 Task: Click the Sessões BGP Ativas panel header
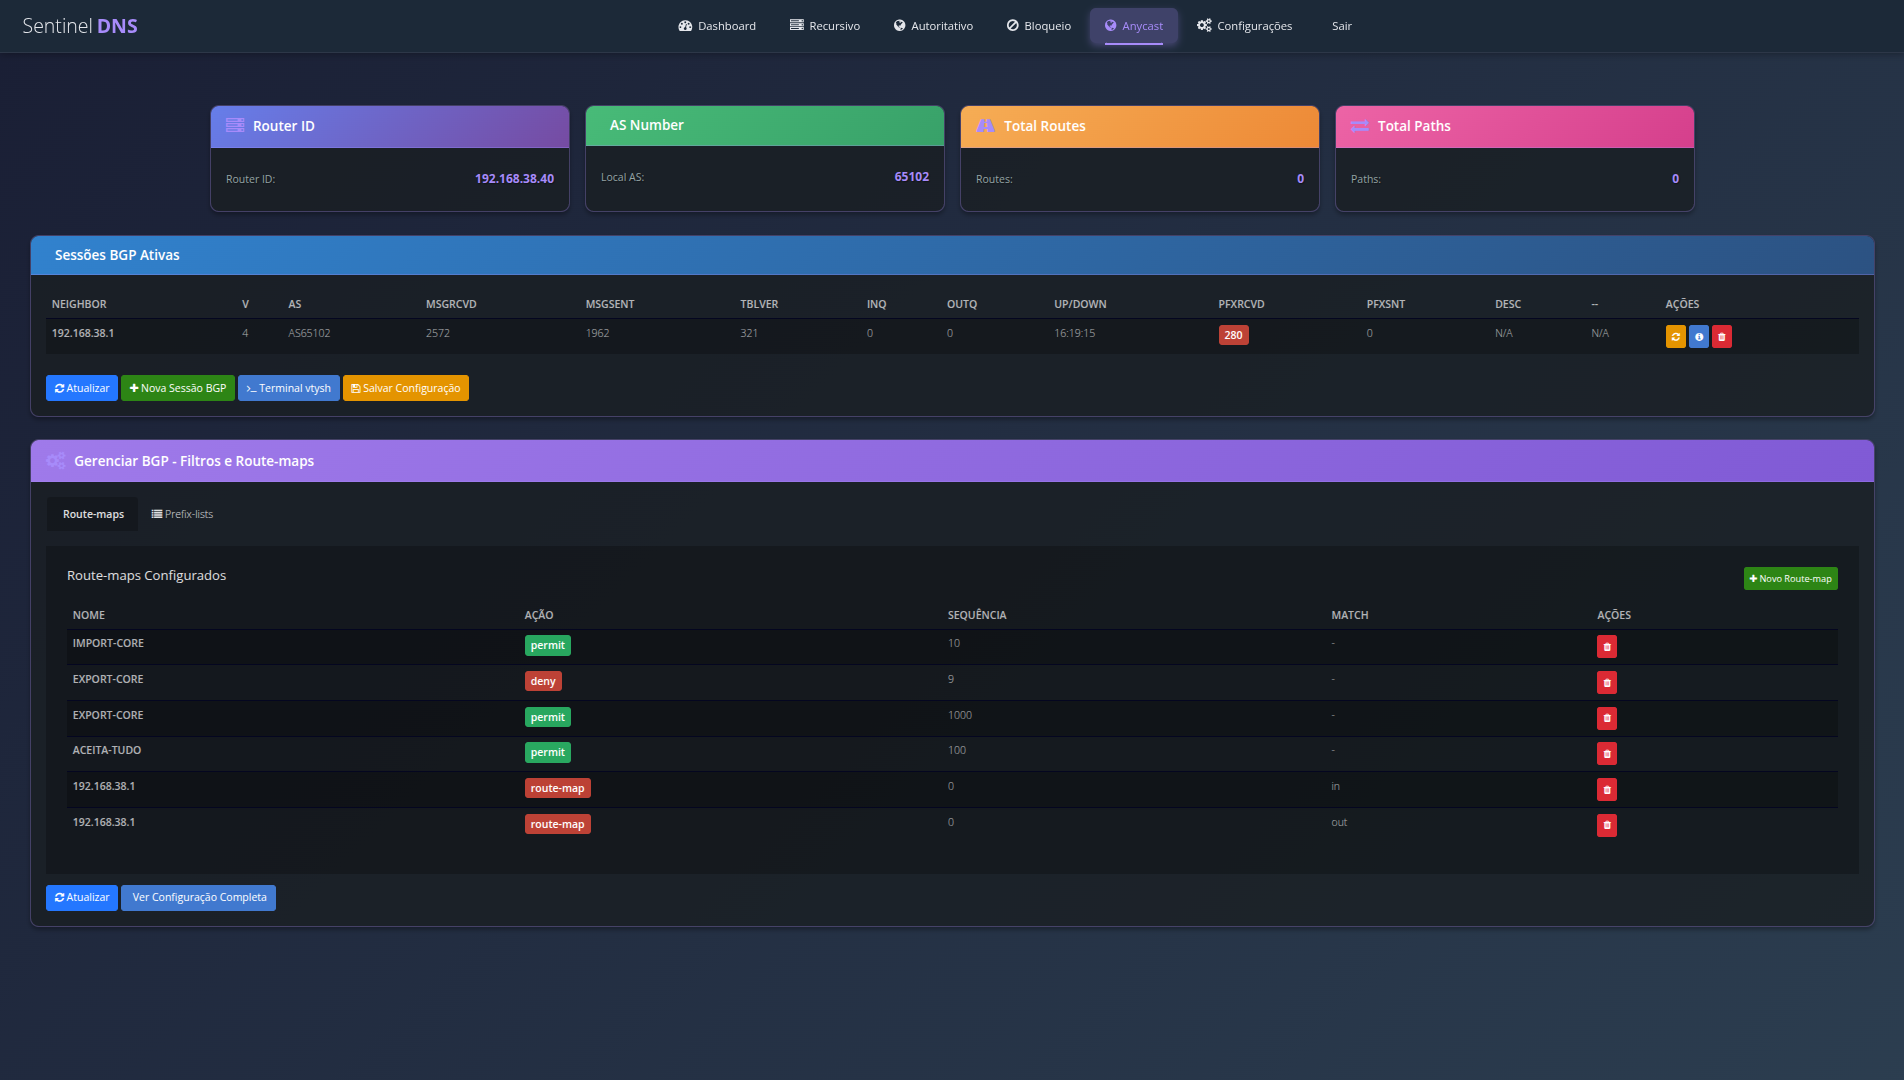[952, 255]
